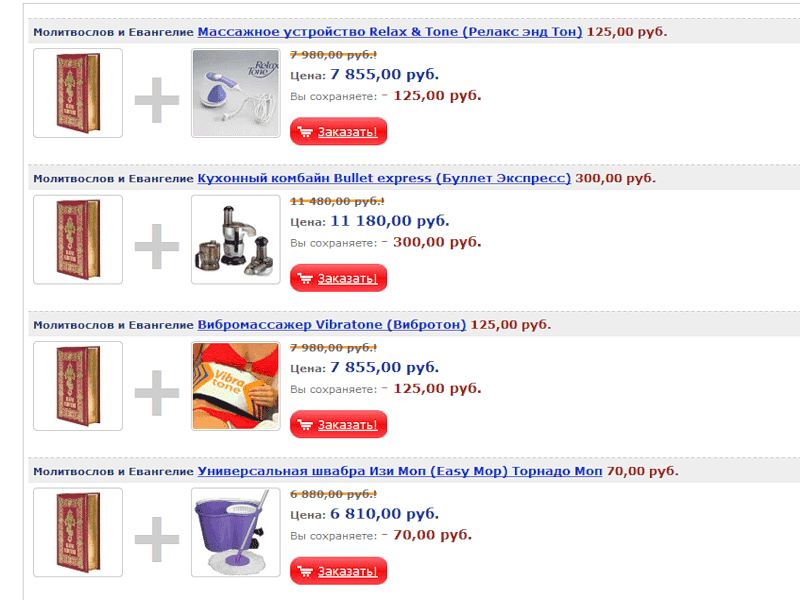Click the cart icon in the Bullet Express order button
This screenshot has height=600, width=800.
(305, 278)
